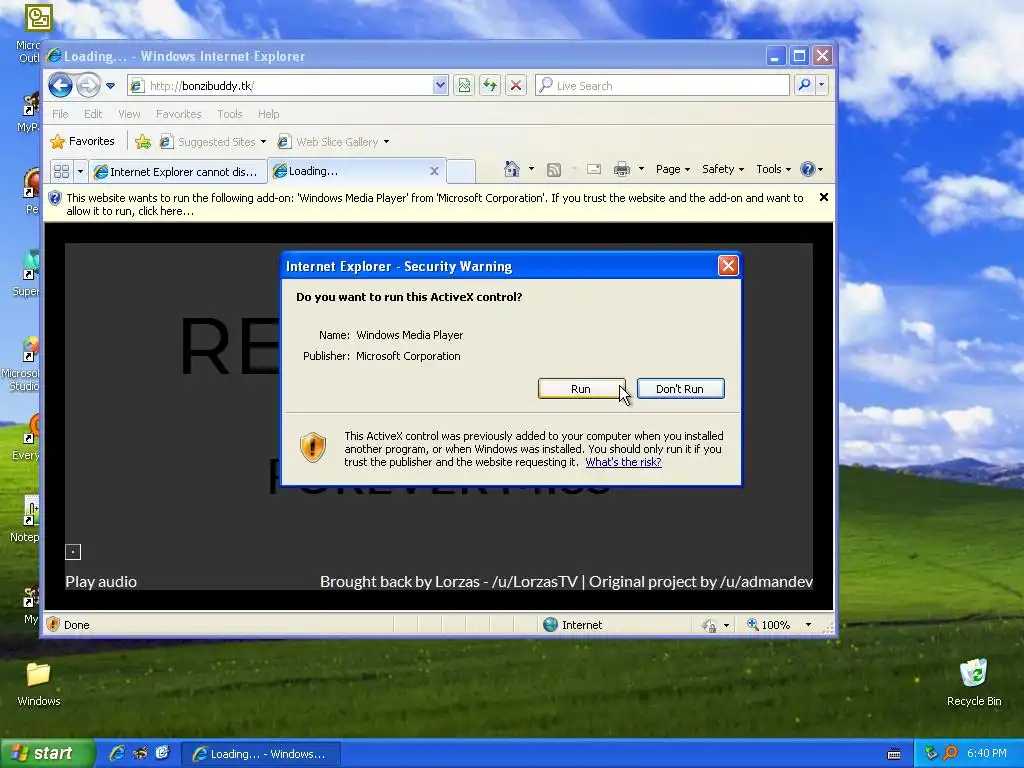Launch Internet Explorer from Quick Launch

[x=118, y=753]
